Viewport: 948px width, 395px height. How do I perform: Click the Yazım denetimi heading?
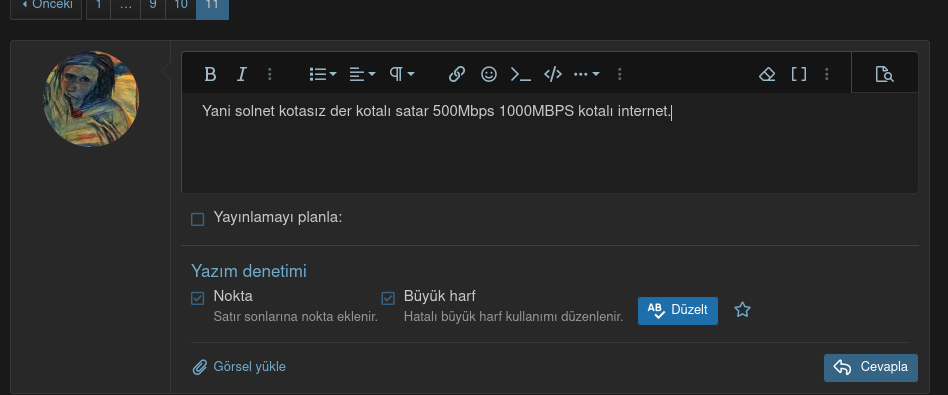click(249, 271)
